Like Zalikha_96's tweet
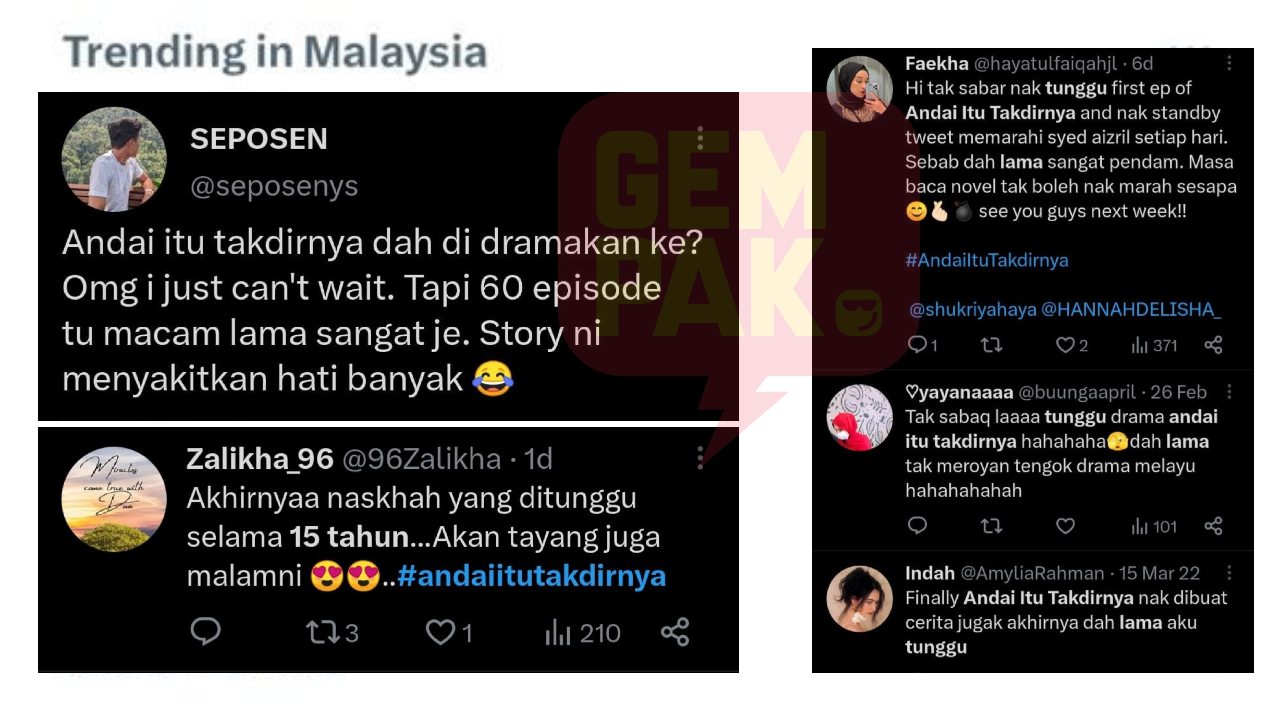 pyautogui.click(x=449, y=632)
